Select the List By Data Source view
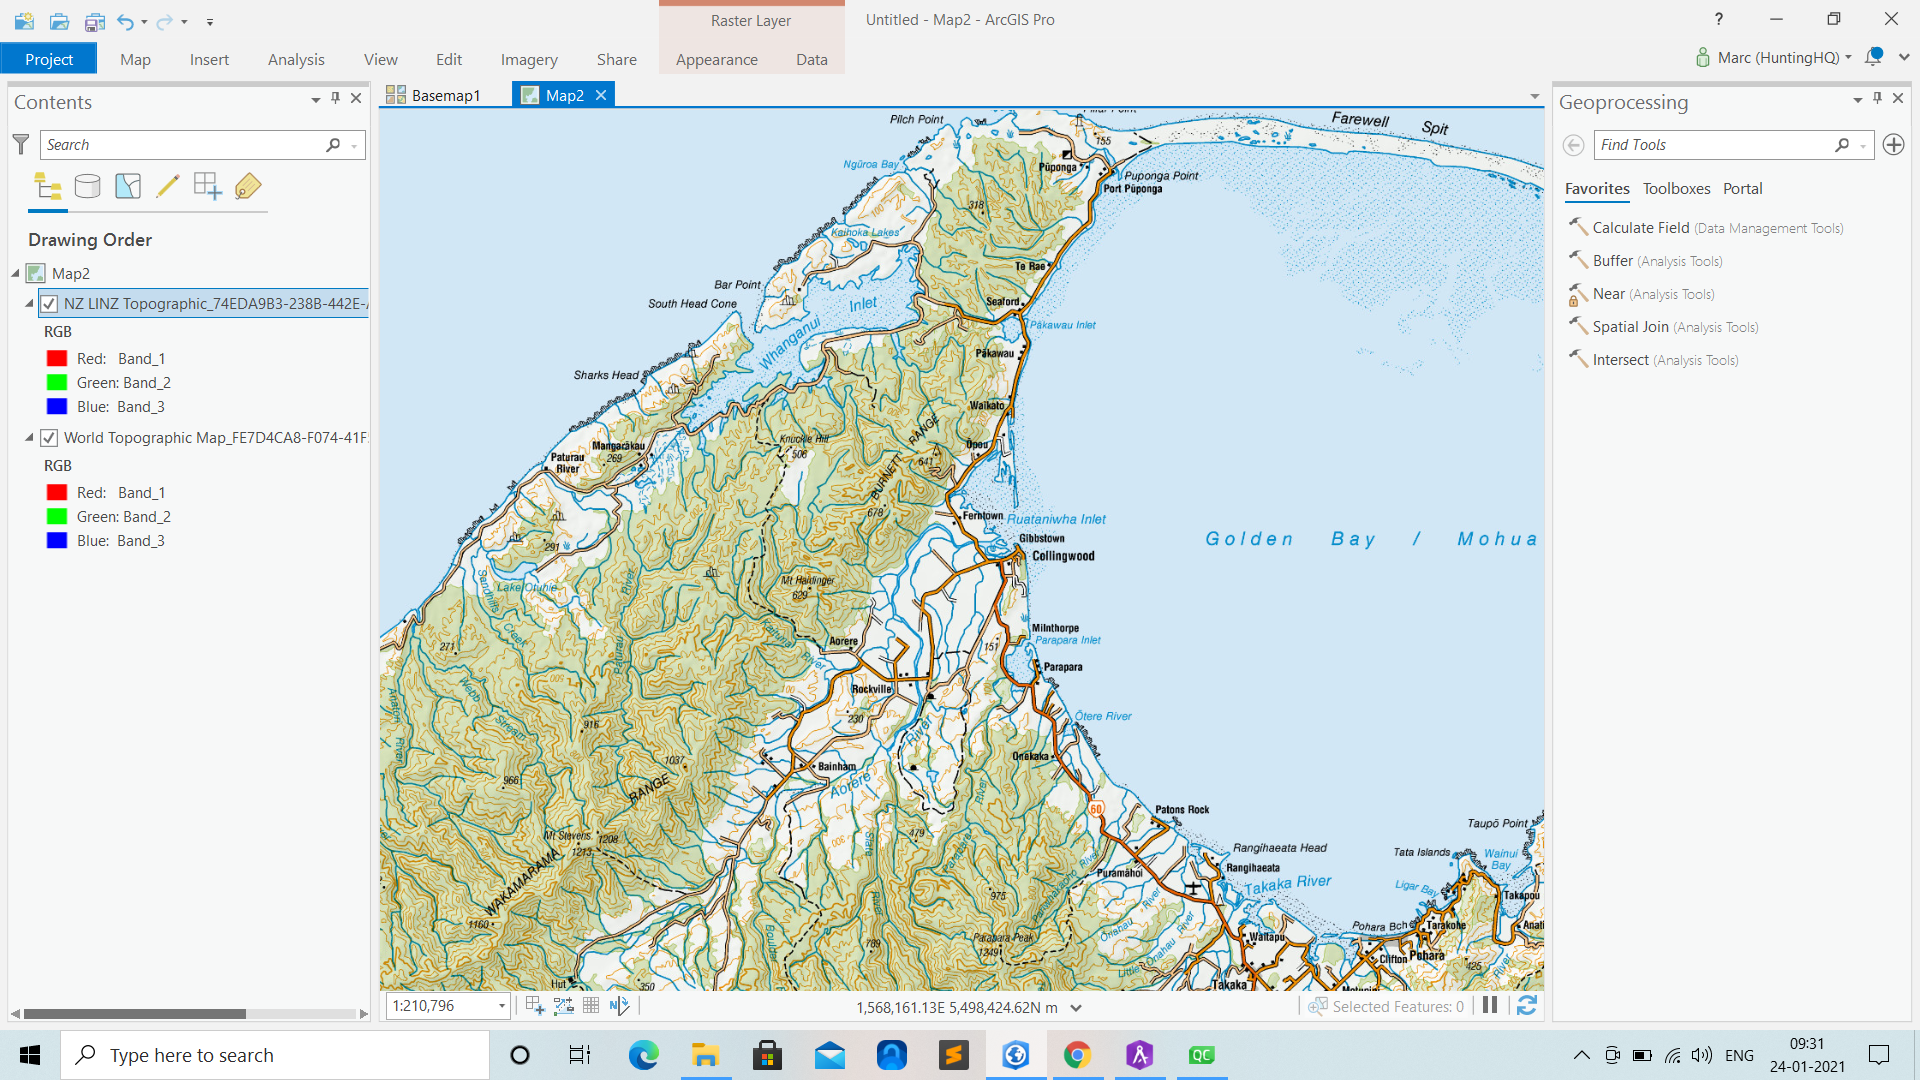Viewport: 1920px width, 1080px height. pyautogui.click(x=87, y=186)
